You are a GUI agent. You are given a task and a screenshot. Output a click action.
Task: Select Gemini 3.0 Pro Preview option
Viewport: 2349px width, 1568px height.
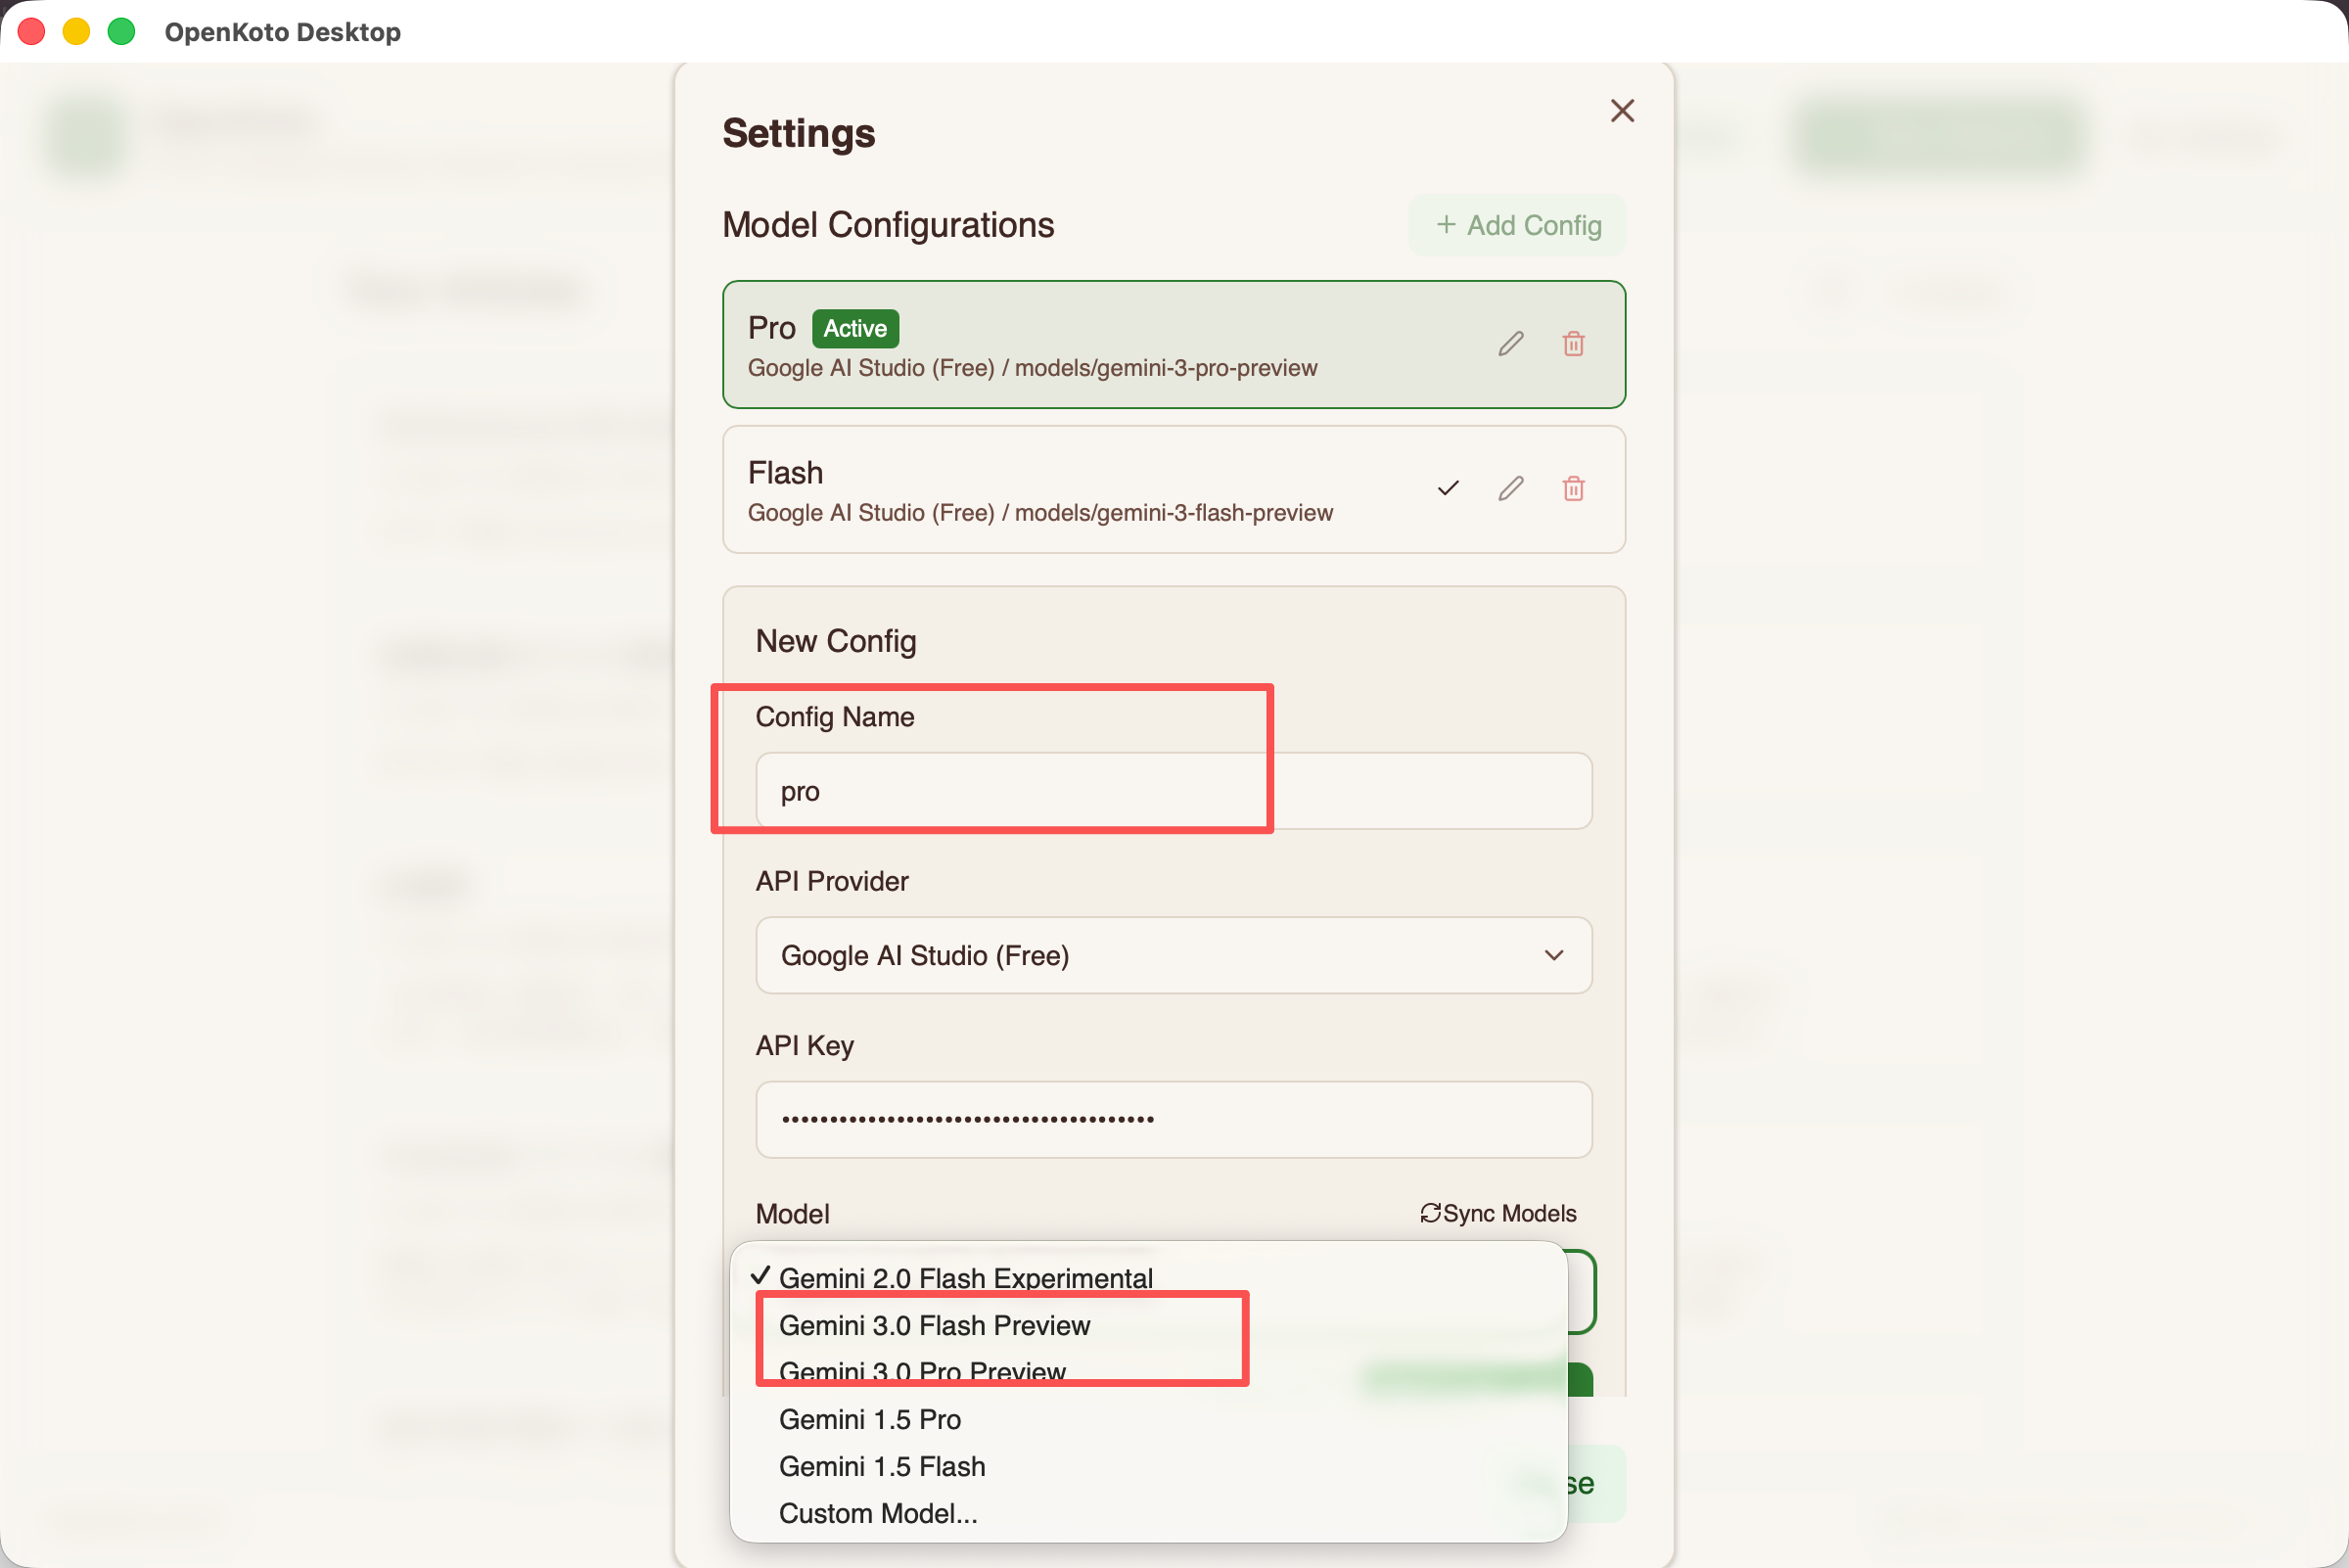coord(921,1371)
